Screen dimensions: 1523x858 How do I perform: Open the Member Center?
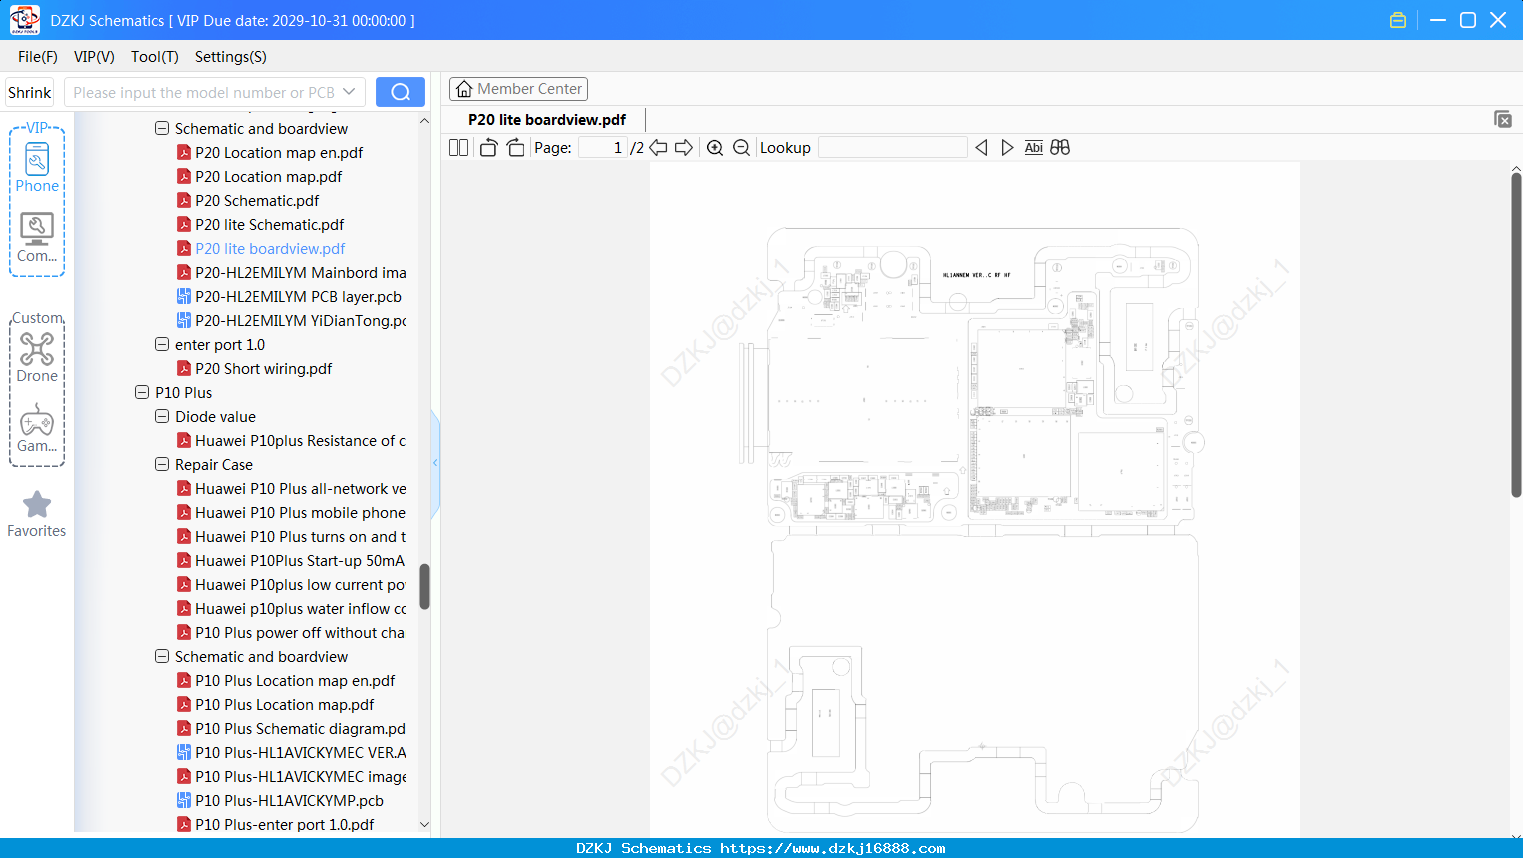518,89
